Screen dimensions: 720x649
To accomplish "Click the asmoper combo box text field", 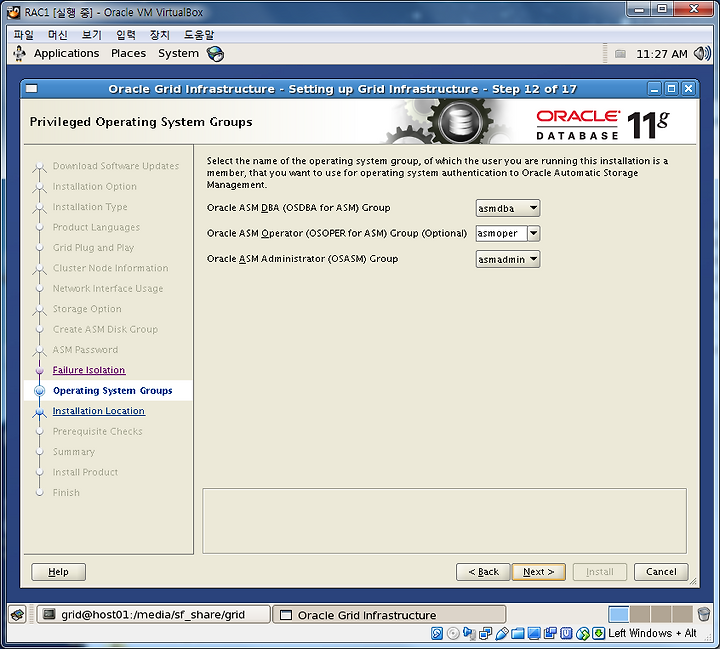I will [x=501, y=233].
